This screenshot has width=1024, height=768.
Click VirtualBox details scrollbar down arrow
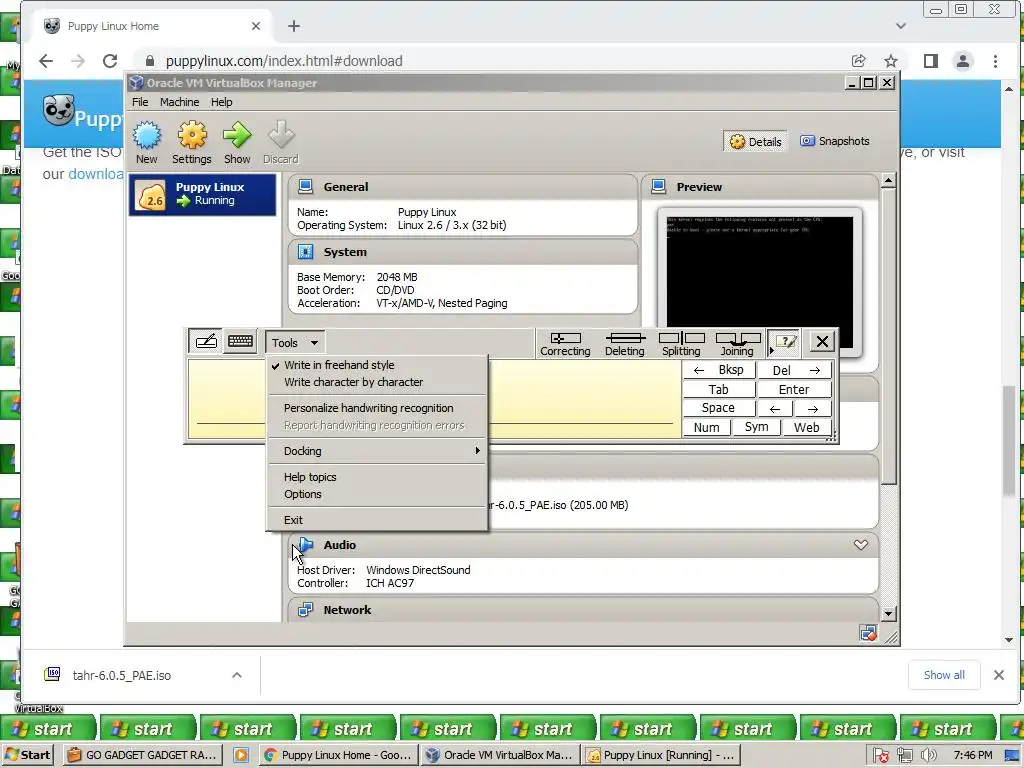(888, 614)
